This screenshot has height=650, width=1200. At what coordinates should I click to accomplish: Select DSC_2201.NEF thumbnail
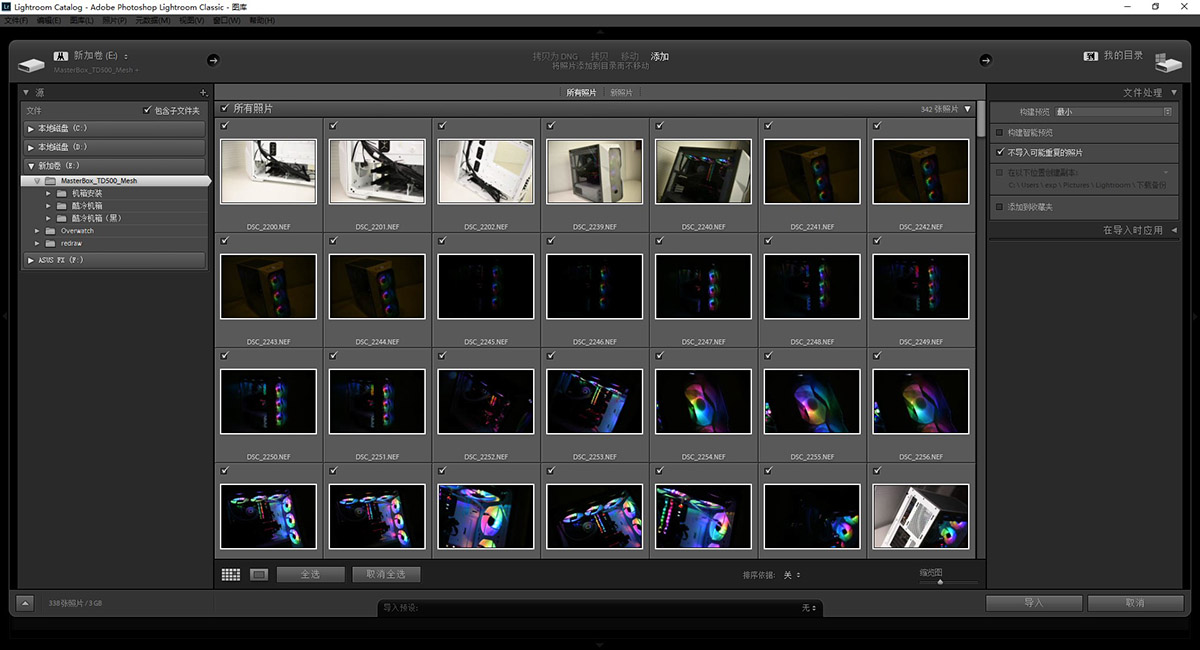[376, 172]
